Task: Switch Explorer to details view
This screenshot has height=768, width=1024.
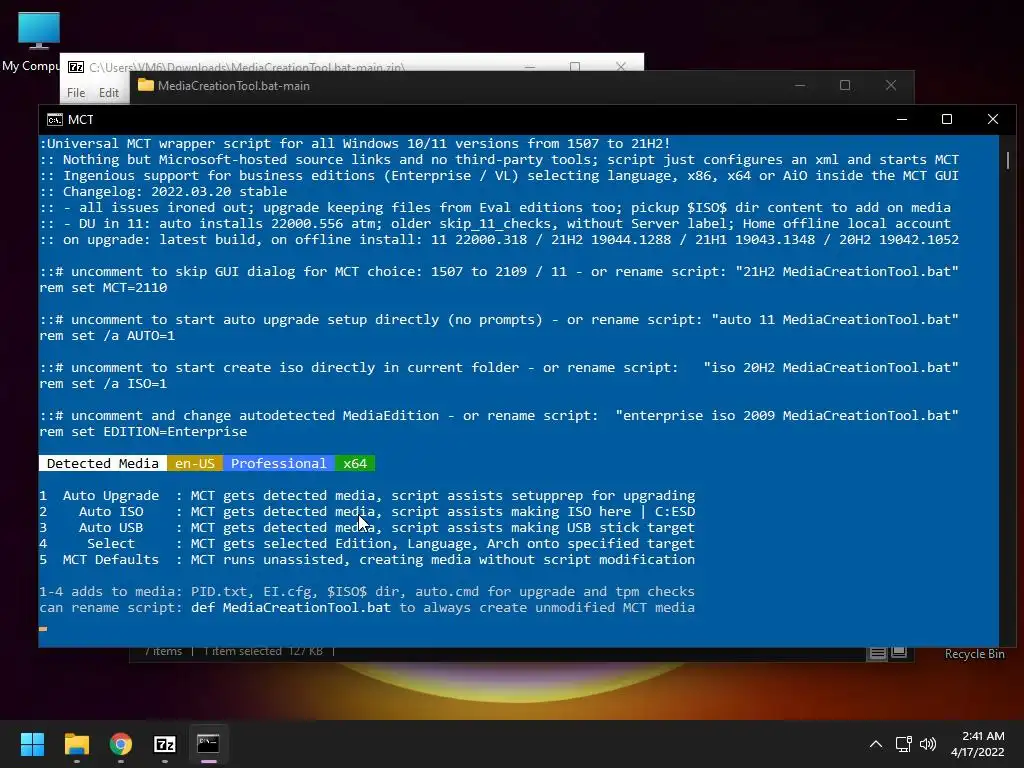Action: tap(877, 652)
